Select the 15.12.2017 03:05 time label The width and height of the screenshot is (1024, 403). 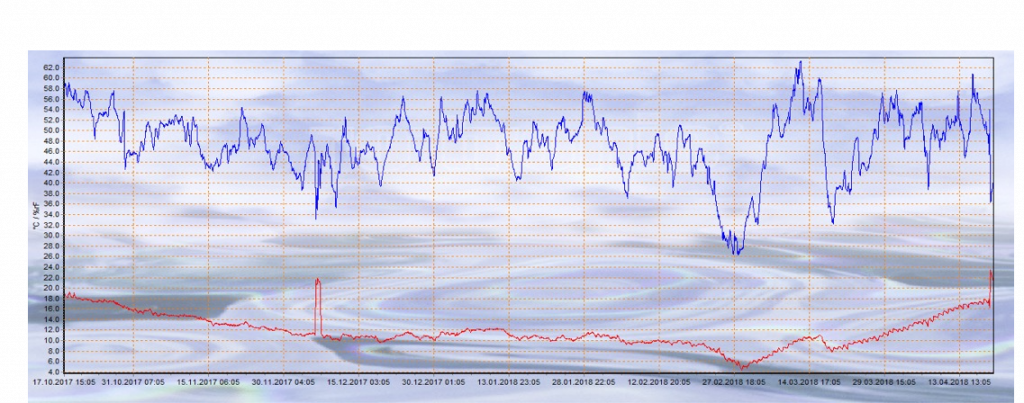360,381
